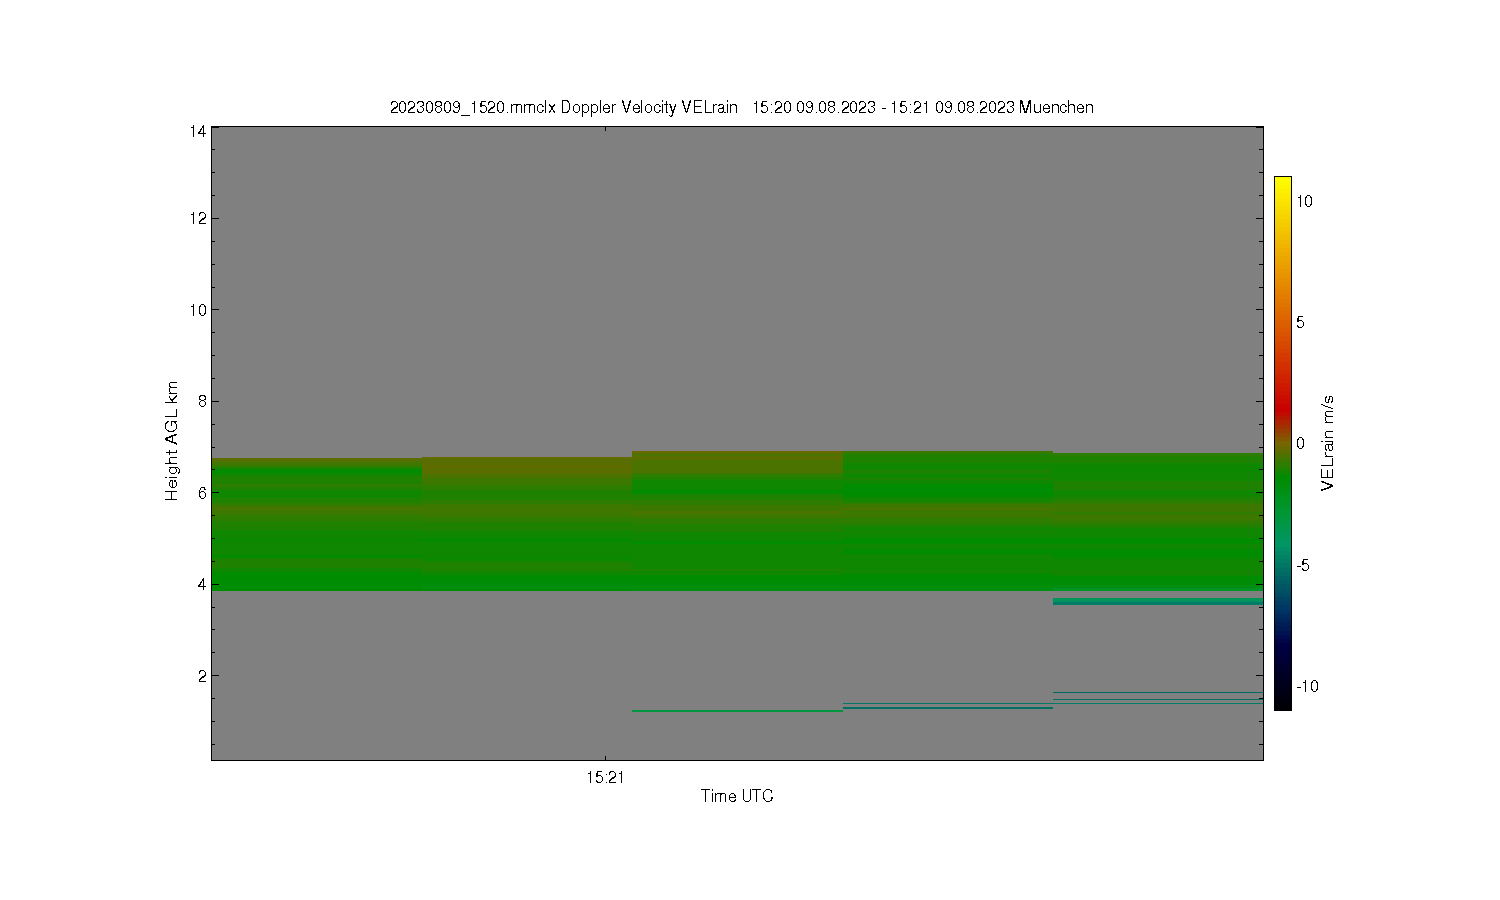Click the '4' height tick label
Viewport: 1500px width, 900px height.
pyautogui.click(x=202, y=584)
